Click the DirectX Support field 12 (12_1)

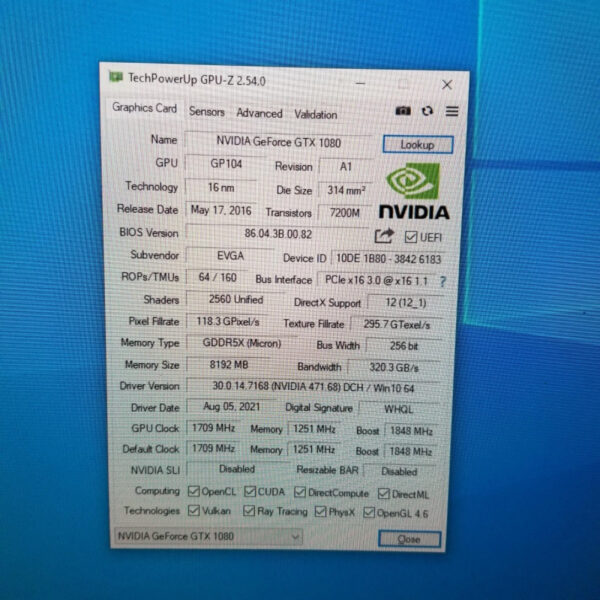pyautogui.click(x=406, y=303)
